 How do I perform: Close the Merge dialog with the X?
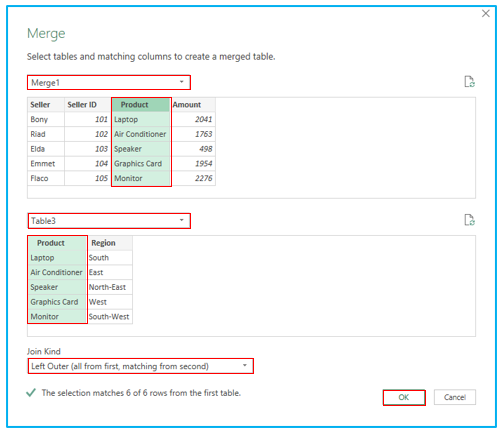point(486,14)
